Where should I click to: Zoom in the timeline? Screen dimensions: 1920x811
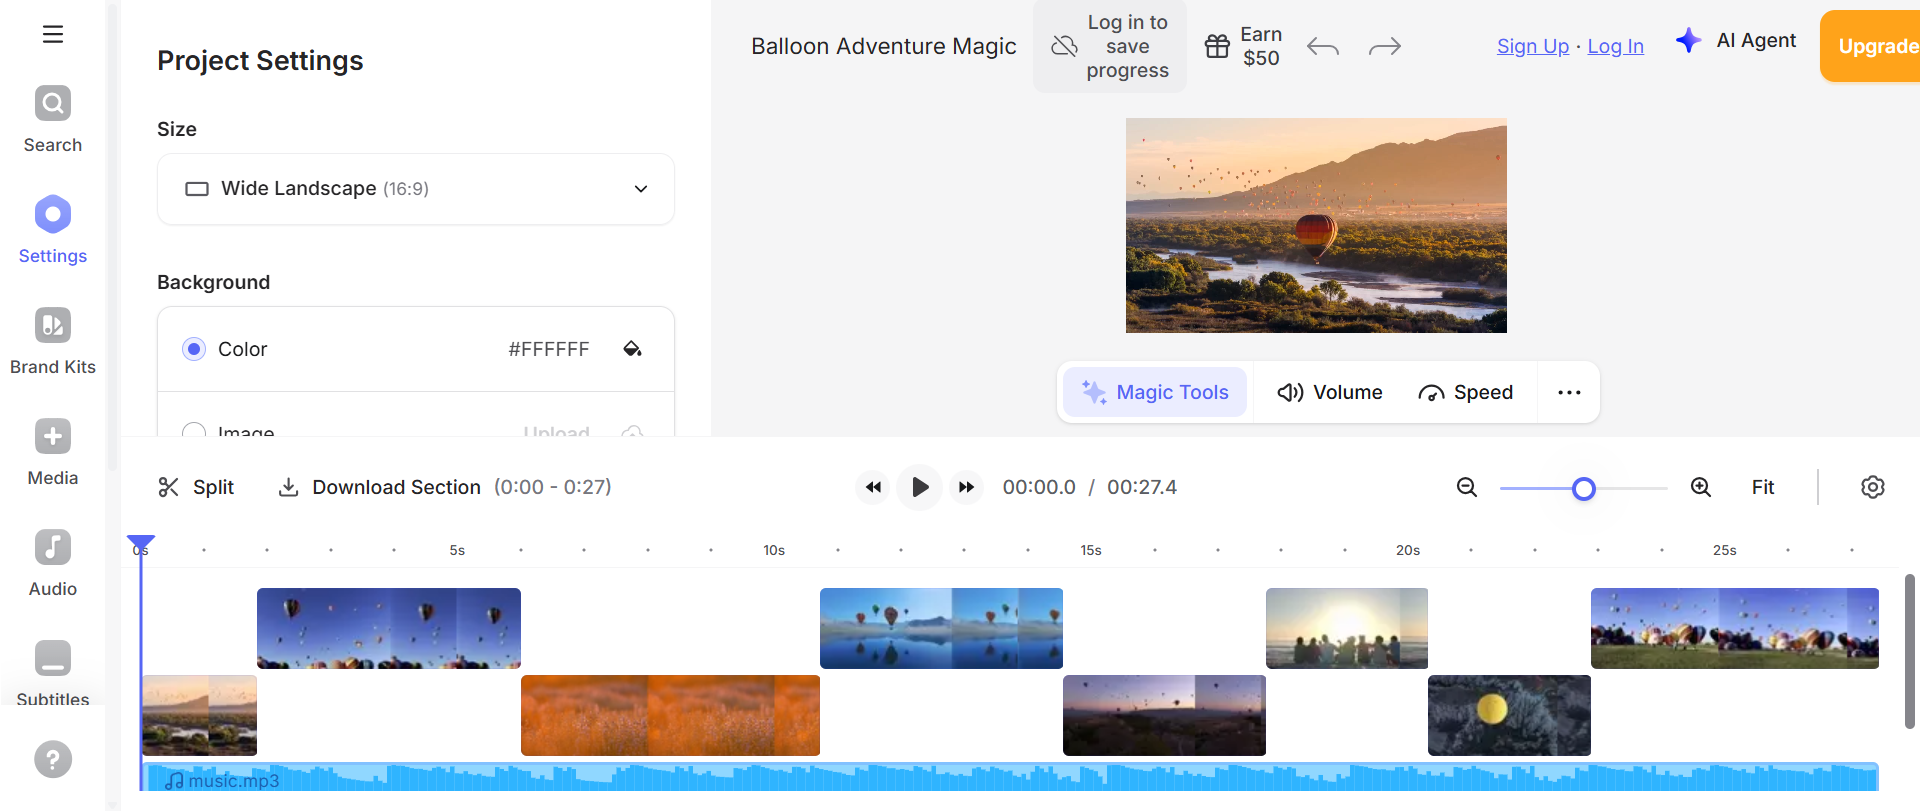[1701, 487]
